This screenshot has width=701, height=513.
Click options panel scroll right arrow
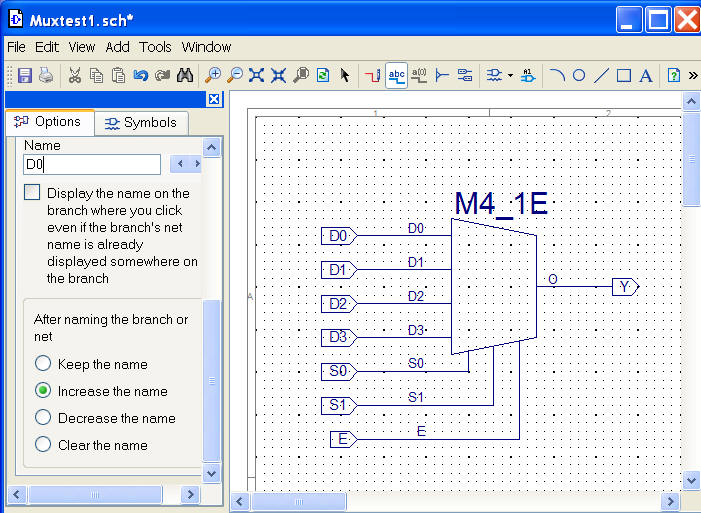pyautogui.click(x=190, y=495)
